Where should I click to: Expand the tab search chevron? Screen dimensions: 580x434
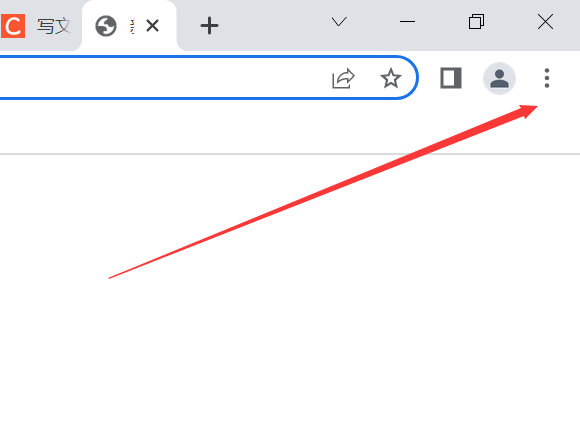[x=339, y=22]
